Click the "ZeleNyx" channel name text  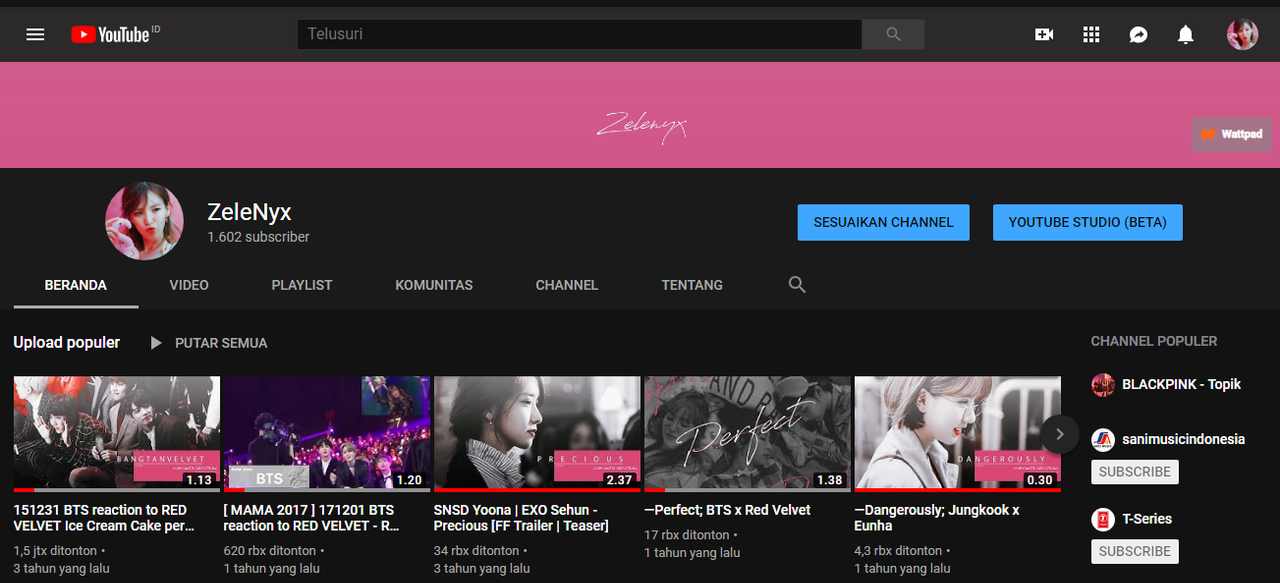tap(249, 212)
